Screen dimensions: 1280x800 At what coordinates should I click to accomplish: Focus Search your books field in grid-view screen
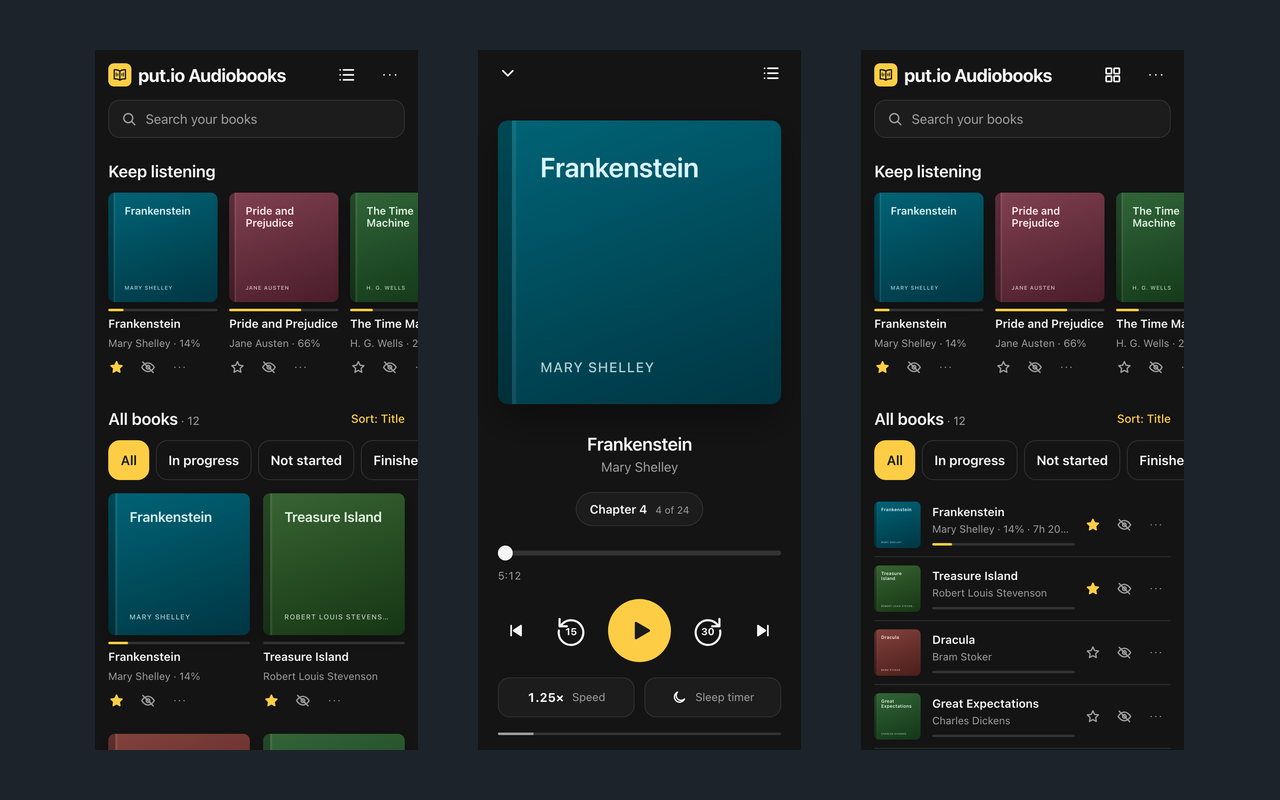(x=256, y=119)
